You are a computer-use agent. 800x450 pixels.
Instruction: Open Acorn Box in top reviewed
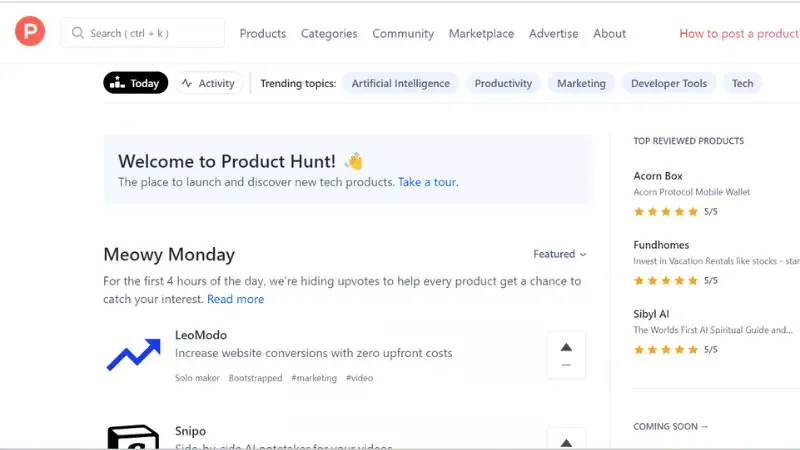pos(658,176)
